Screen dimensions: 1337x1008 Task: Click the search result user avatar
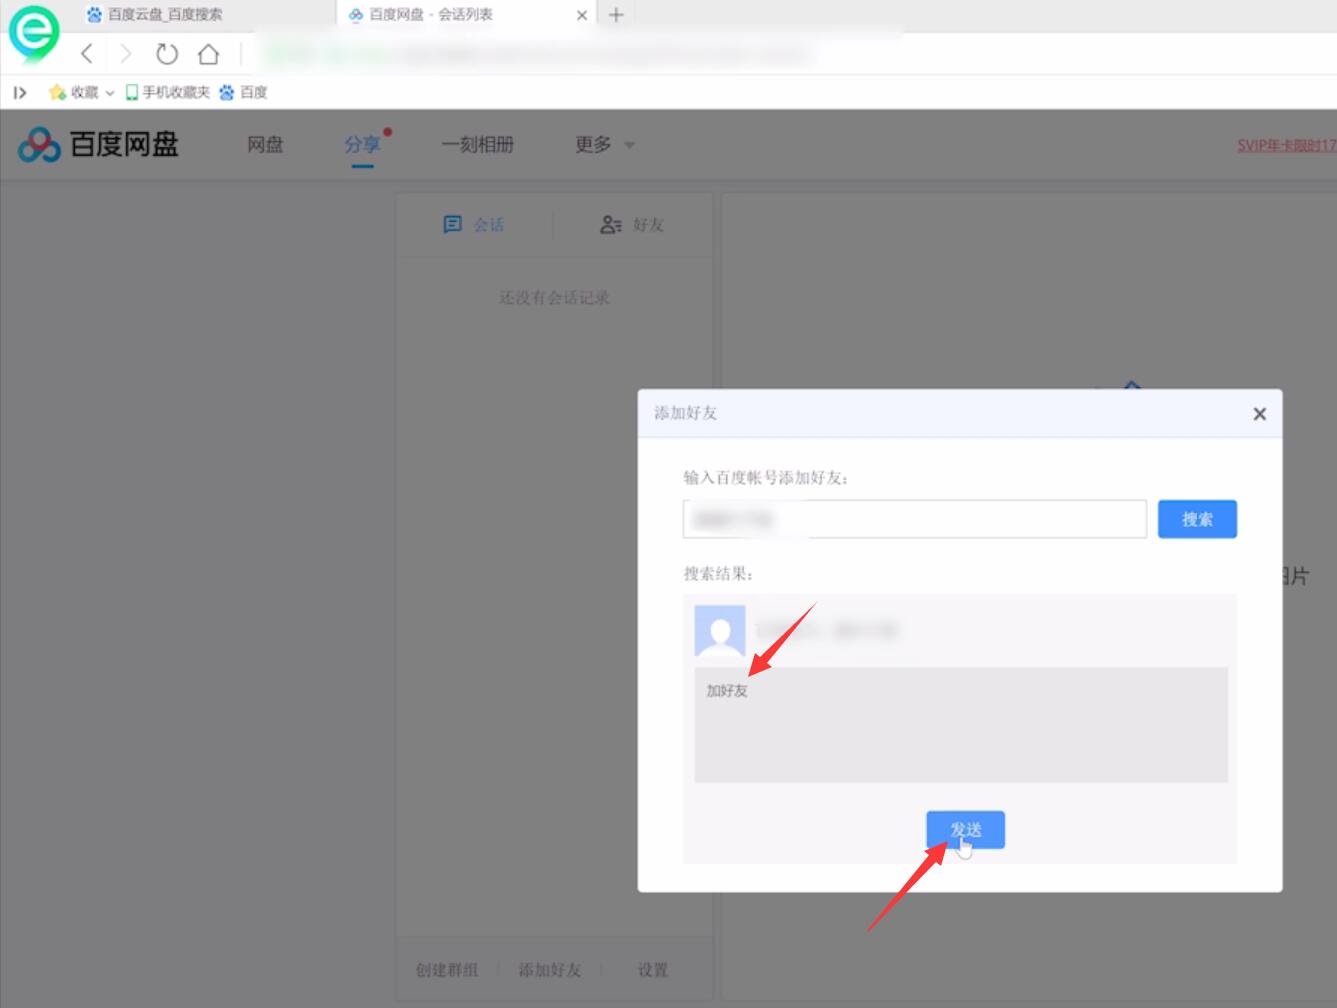pos(720,630)
